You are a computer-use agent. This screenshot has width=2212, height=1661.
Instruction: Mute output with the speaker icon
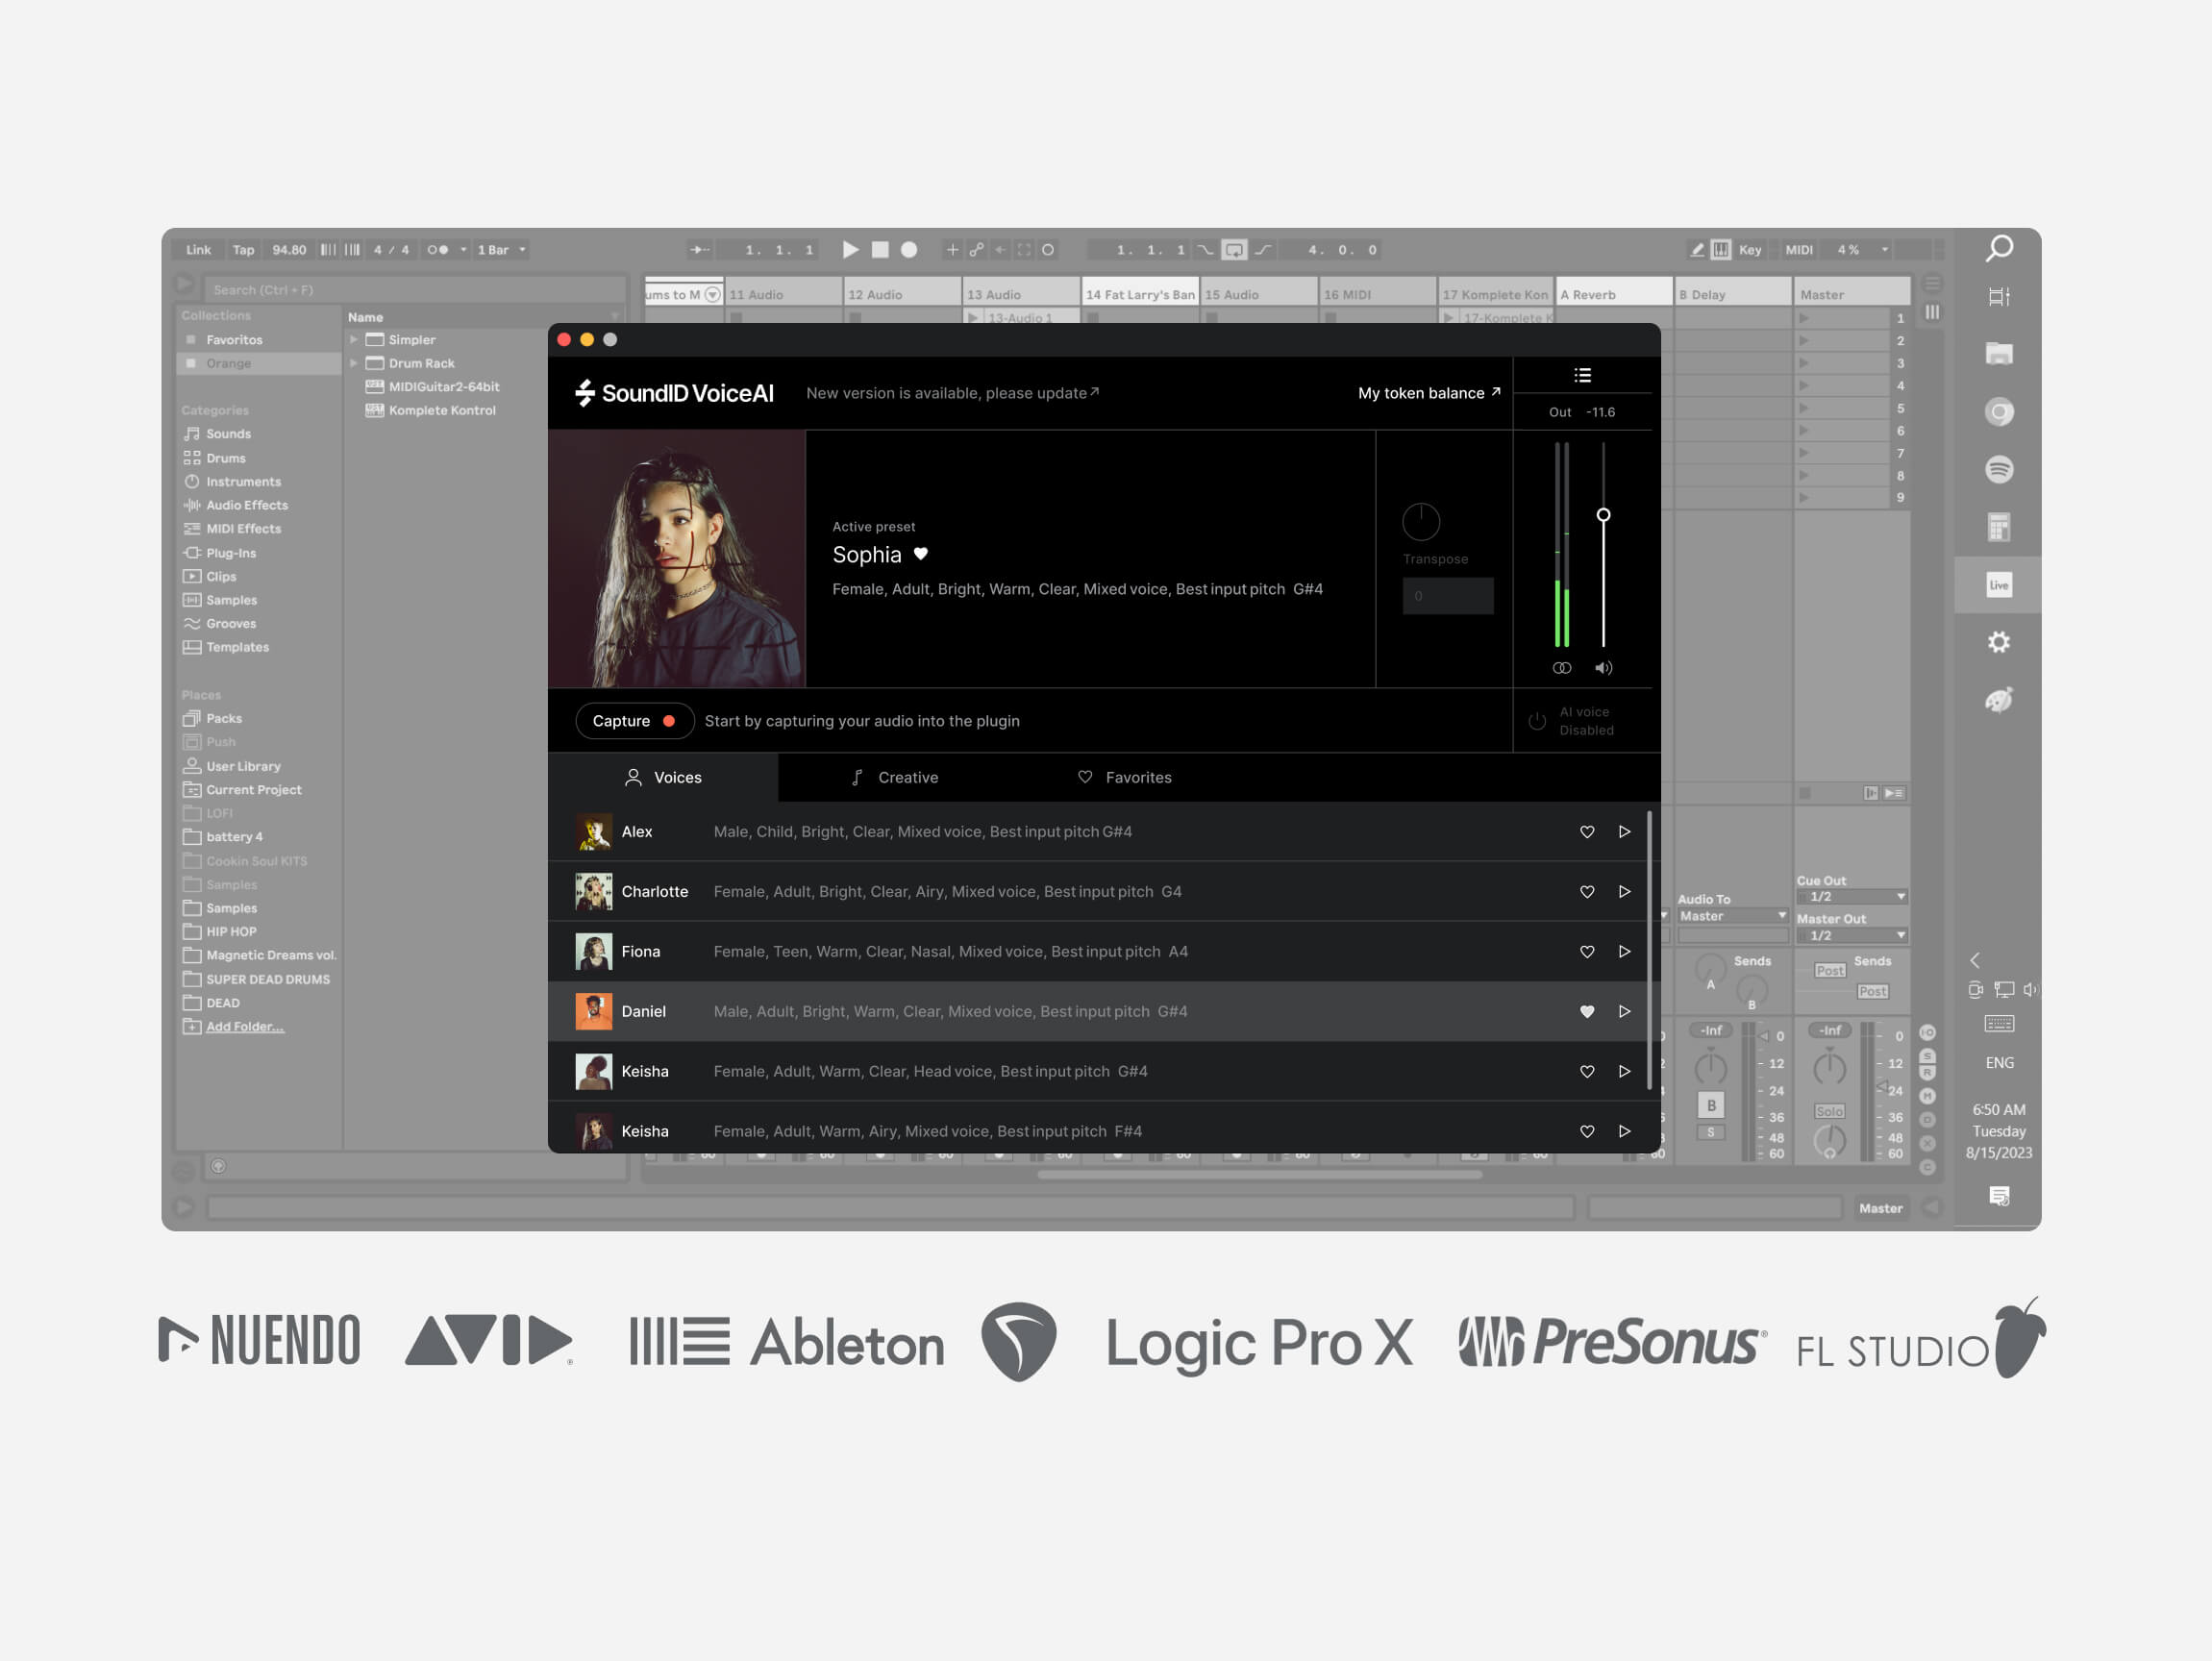[1603, 668]
